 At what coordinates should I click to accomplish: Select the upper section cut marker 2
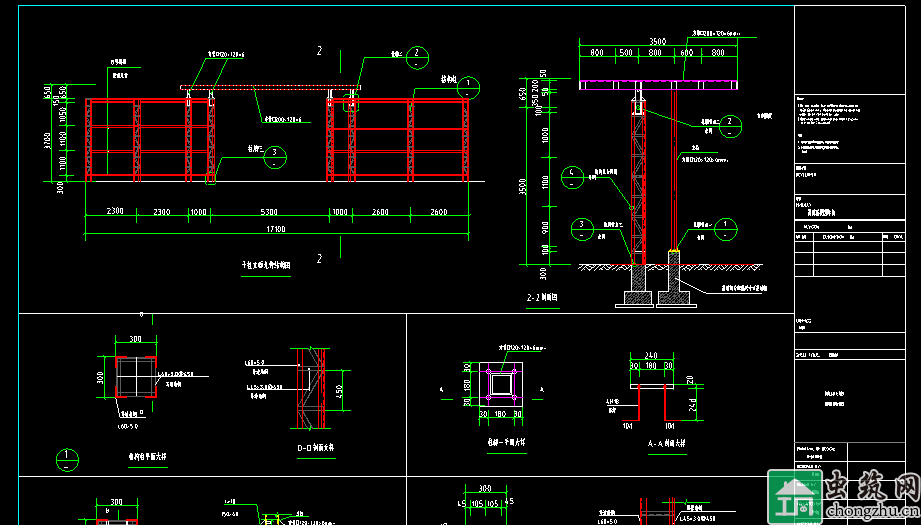tap(319, 50)
